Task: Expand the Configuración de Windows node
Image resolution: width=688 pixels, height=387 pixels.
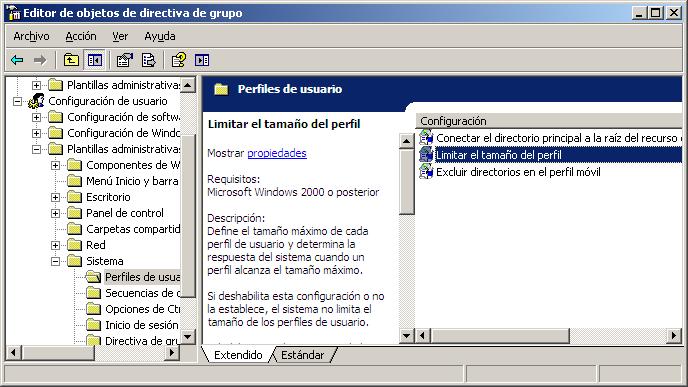Action: (x=36, y=133)
